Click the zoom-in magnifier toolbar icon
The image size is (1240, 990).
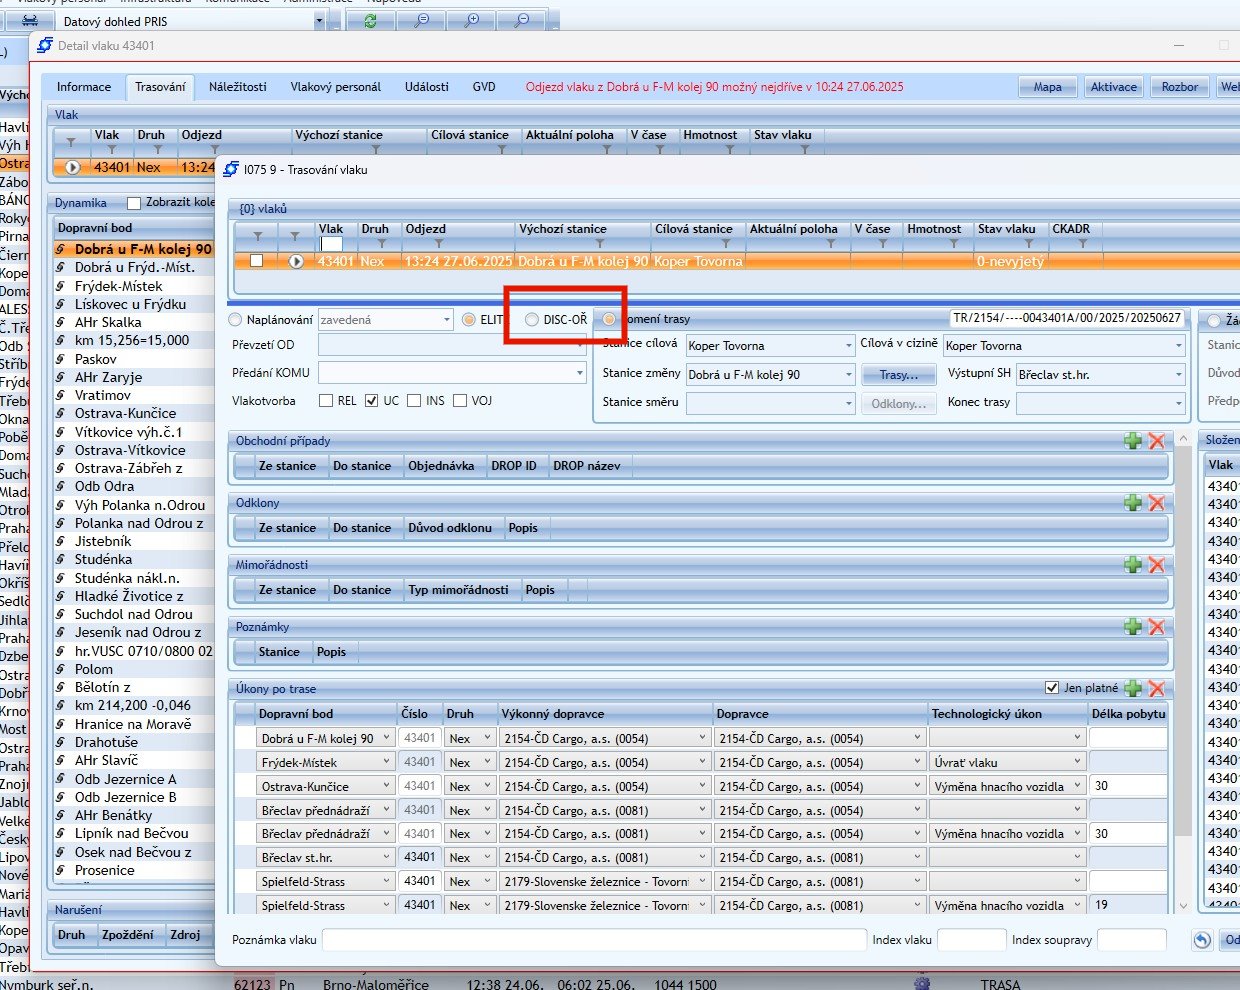(471, 21)
